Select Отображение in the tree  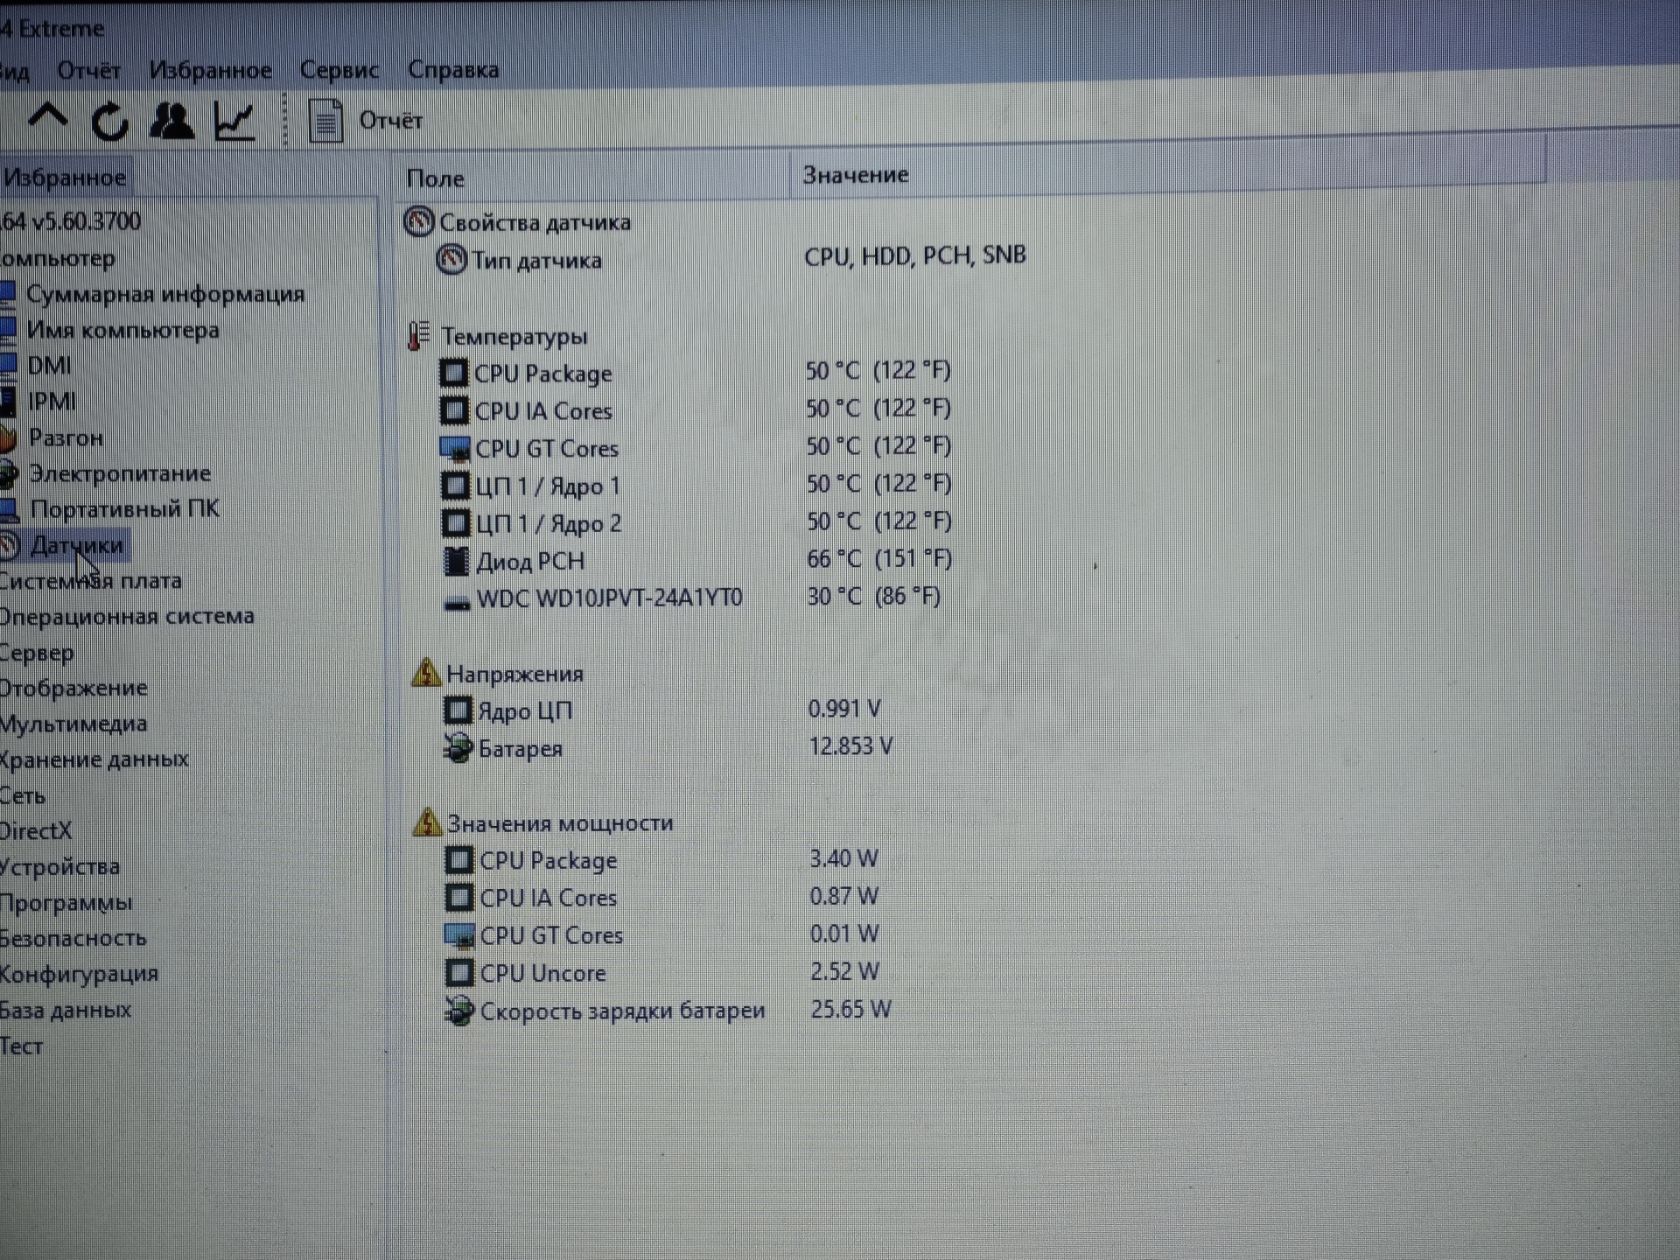(74, 688)
